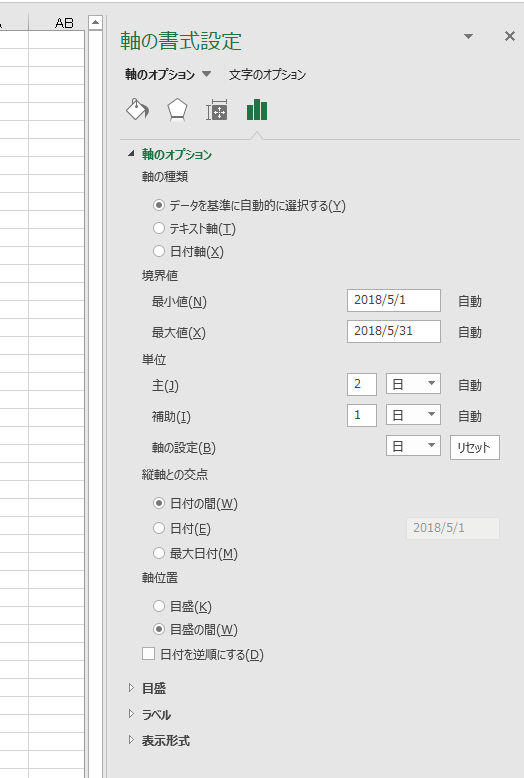Select 最大日付(M) crossing option
Image resolution: width=524 pixels, height=778 pixels.
tap(159, 553)
